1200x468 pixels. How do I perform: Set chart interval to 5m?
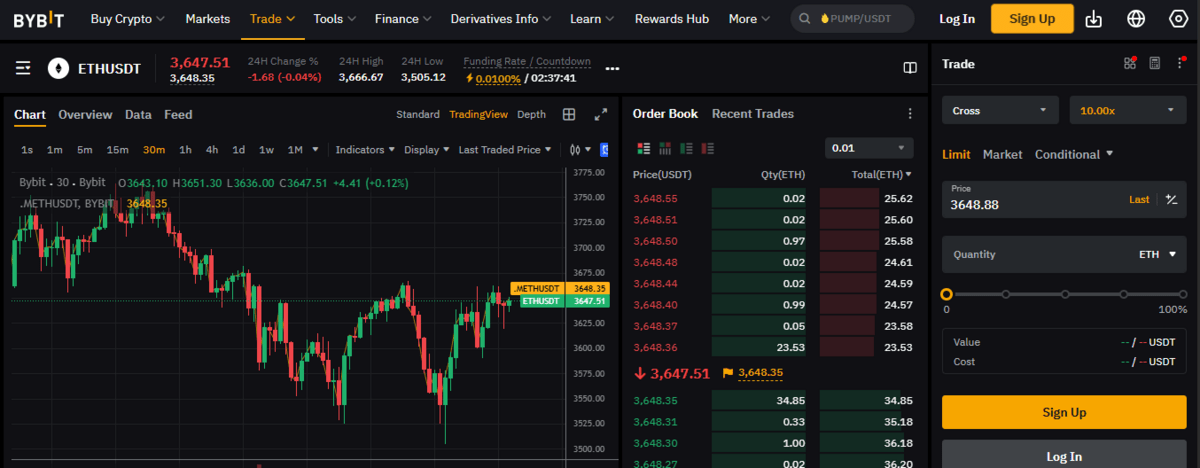(85, 150)
